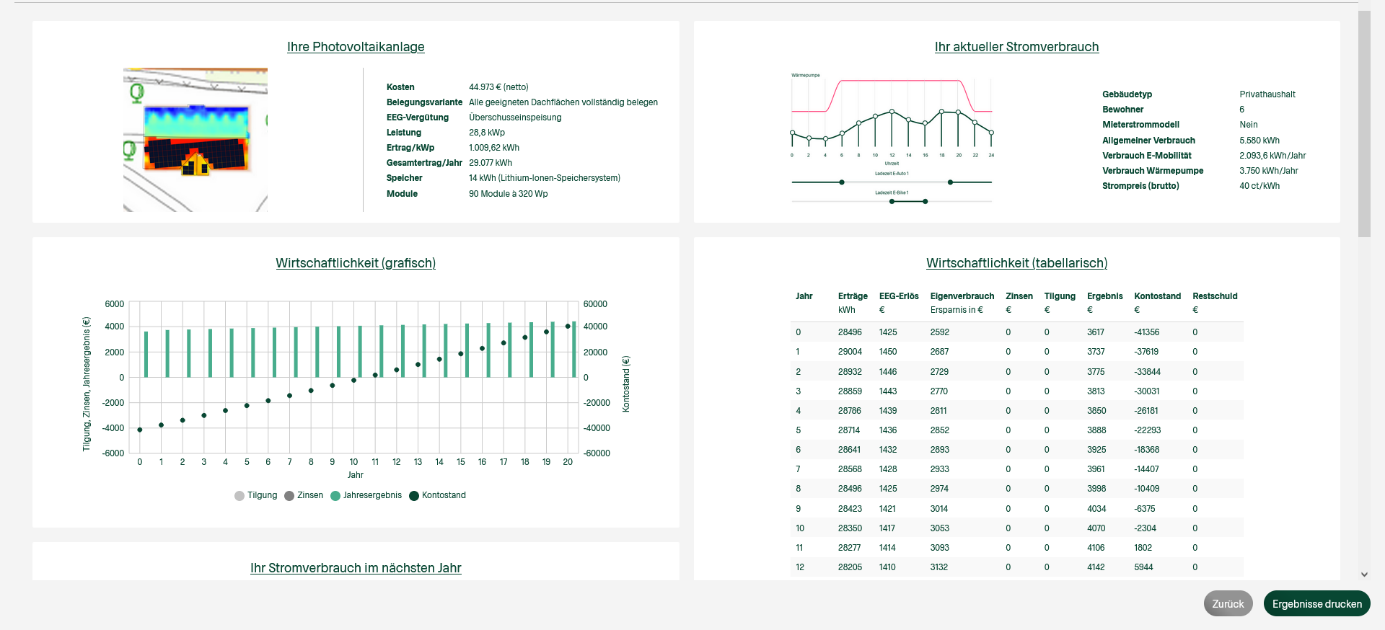Click the Mieterstrommodell label
Viewport: 1385px width, 630px height.
coord(1143,125)
